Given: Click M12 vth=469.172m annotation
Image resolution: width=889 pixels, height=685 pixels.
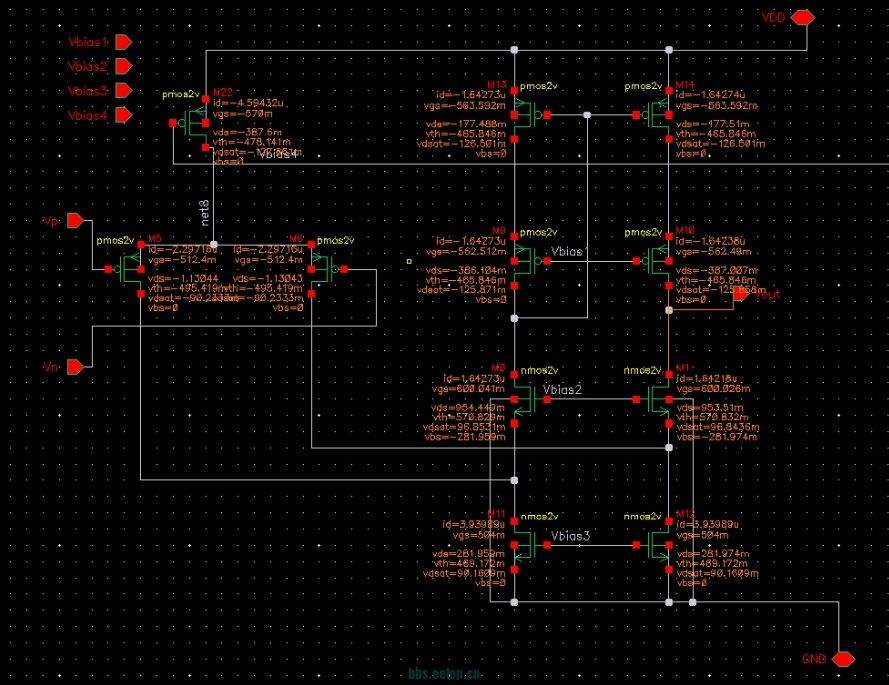Looking at the screenshot, I should coord(712,564).
